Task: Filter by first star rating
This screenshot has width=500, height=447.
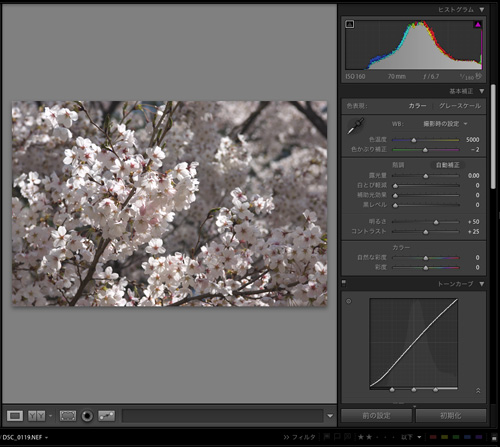Action: [361, 437]
